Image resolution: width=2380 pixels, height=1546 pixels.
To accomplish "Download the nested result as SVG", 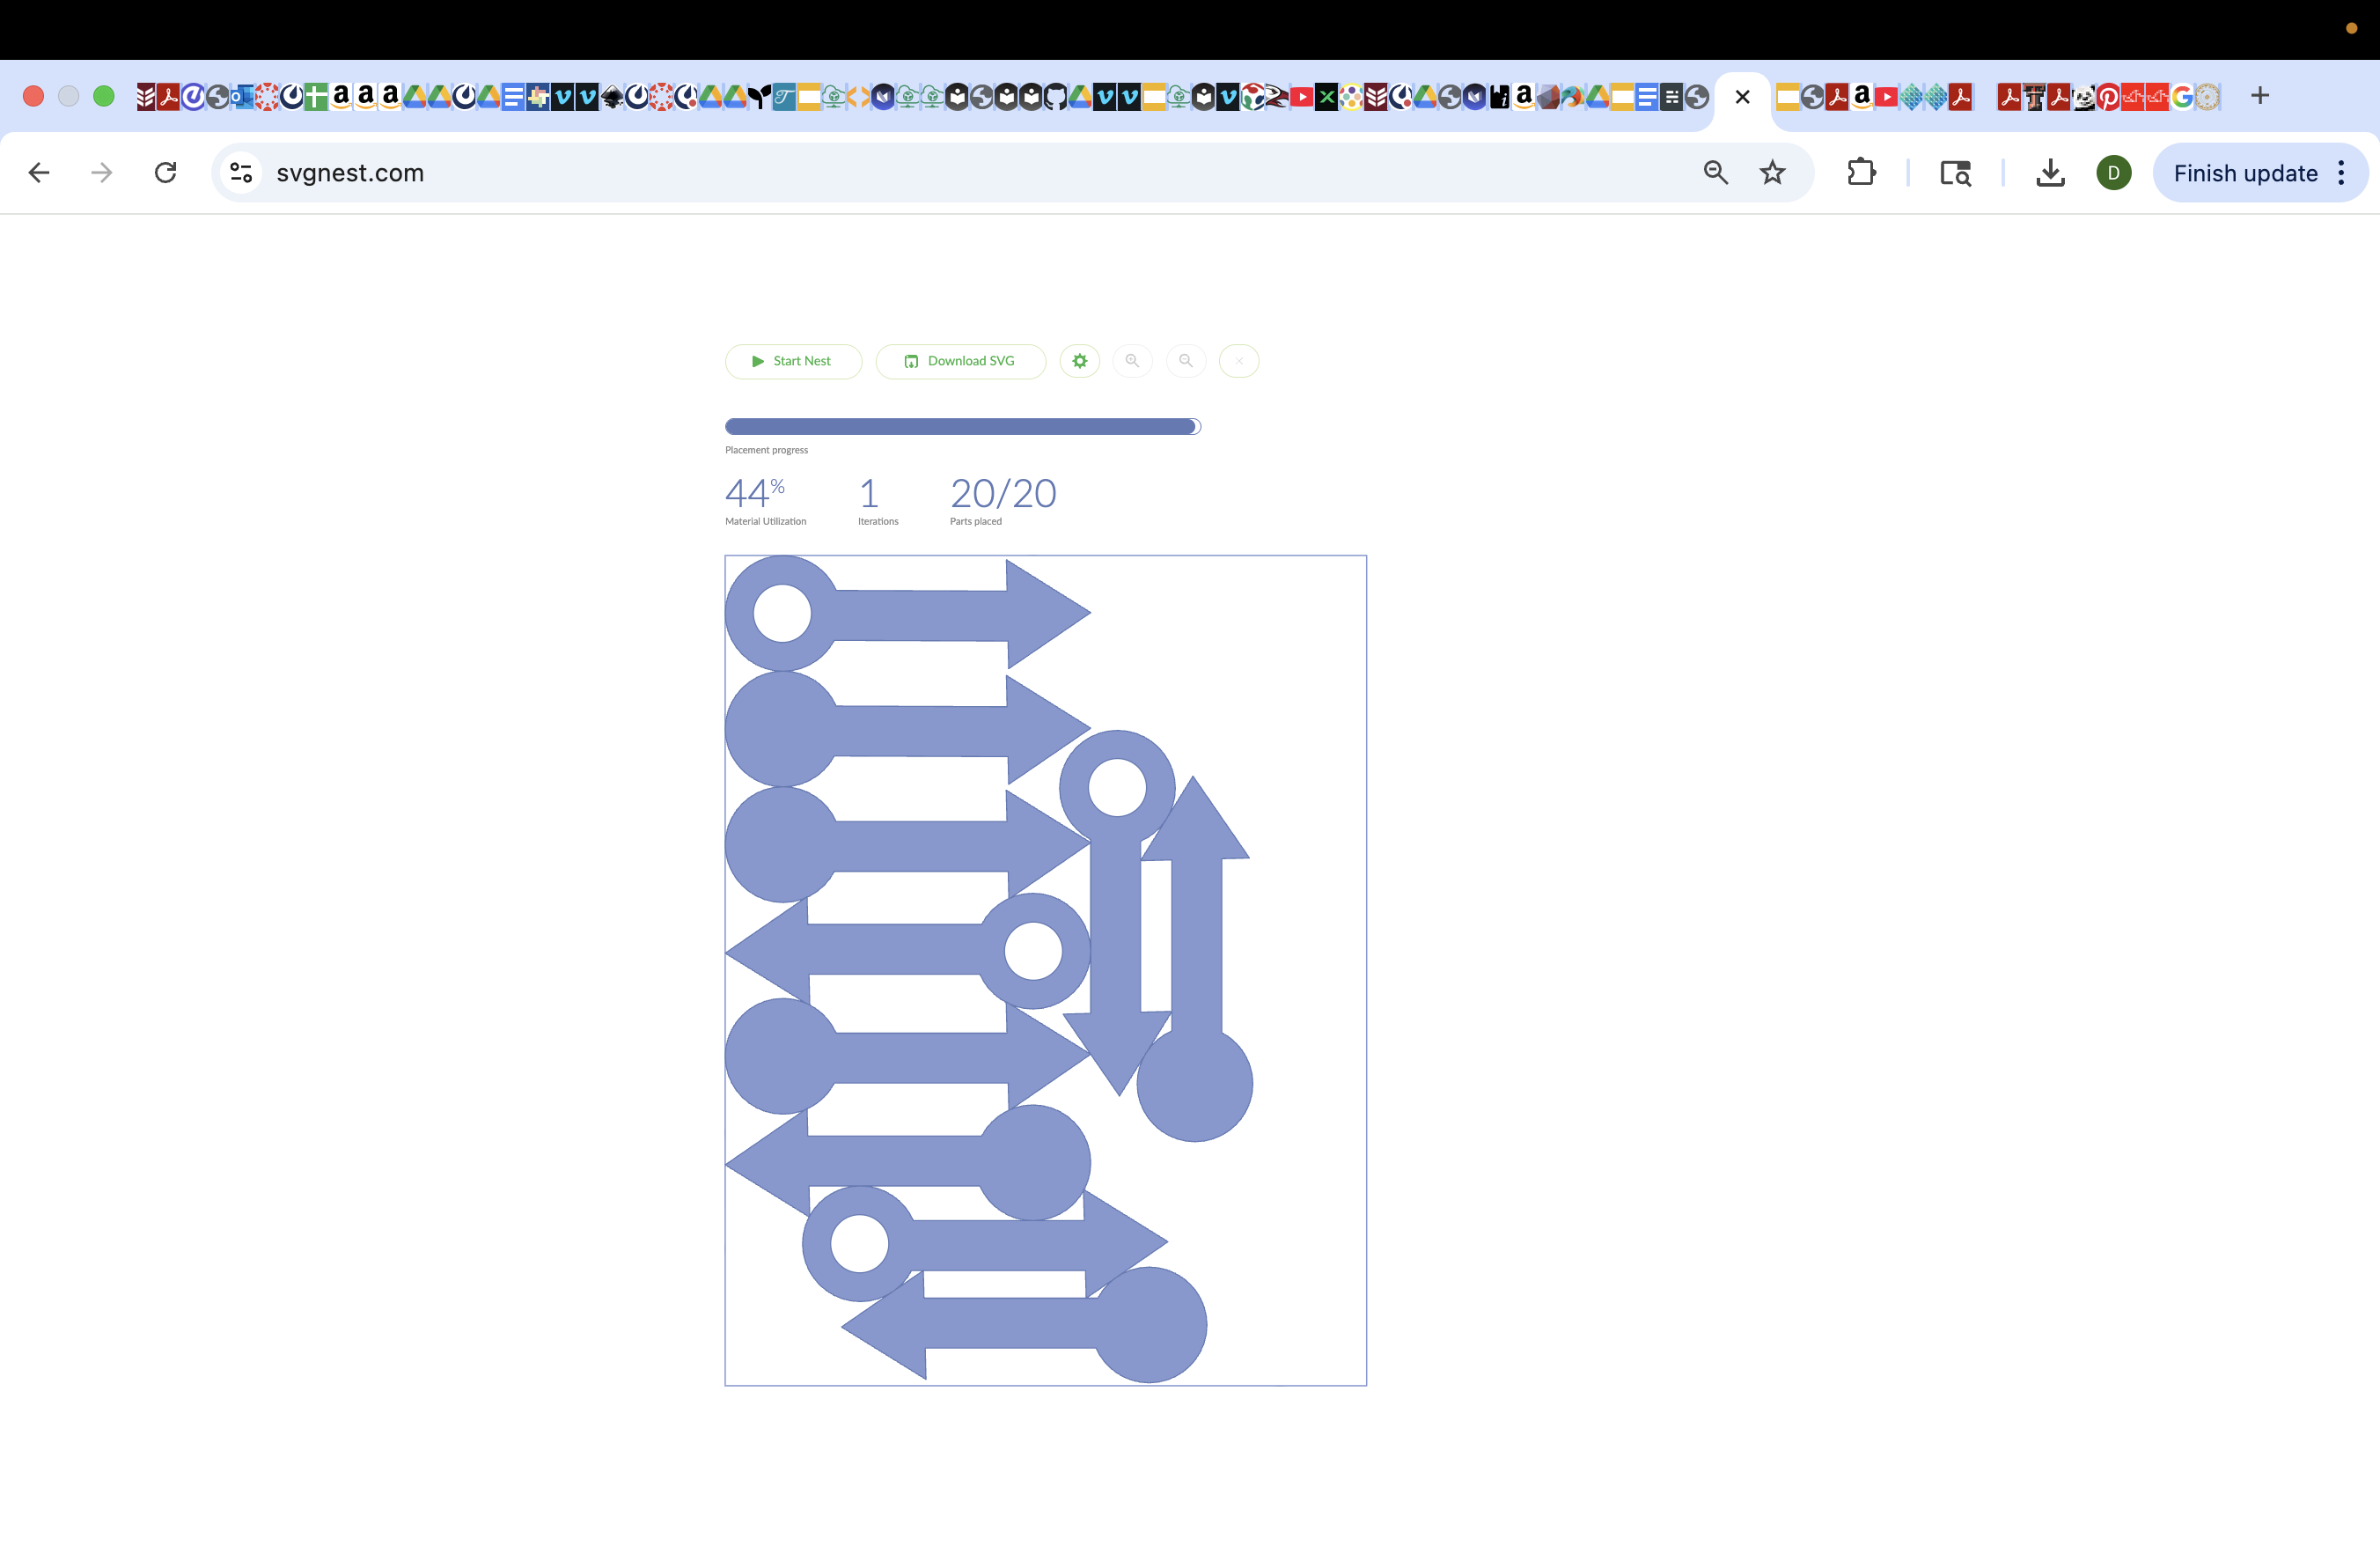I will point(960,361).
